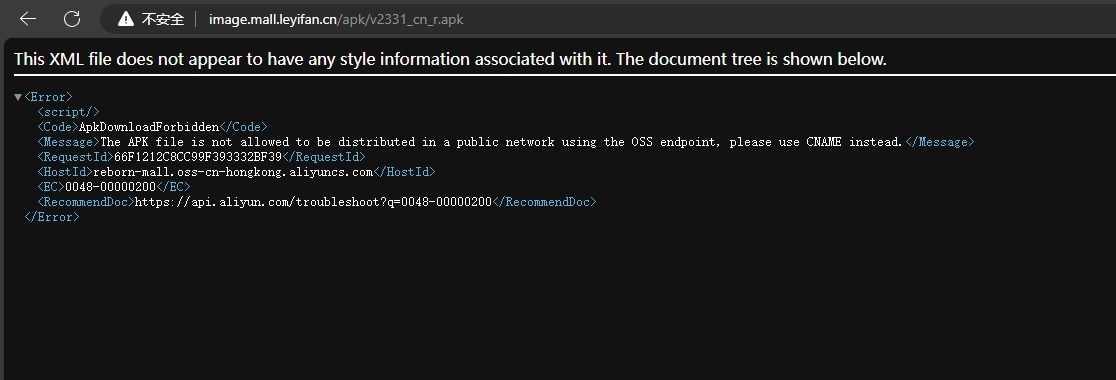Screen dimensions: 1116x380
Task: Reload the page with the refresh icon
Action: pos(72,19)
